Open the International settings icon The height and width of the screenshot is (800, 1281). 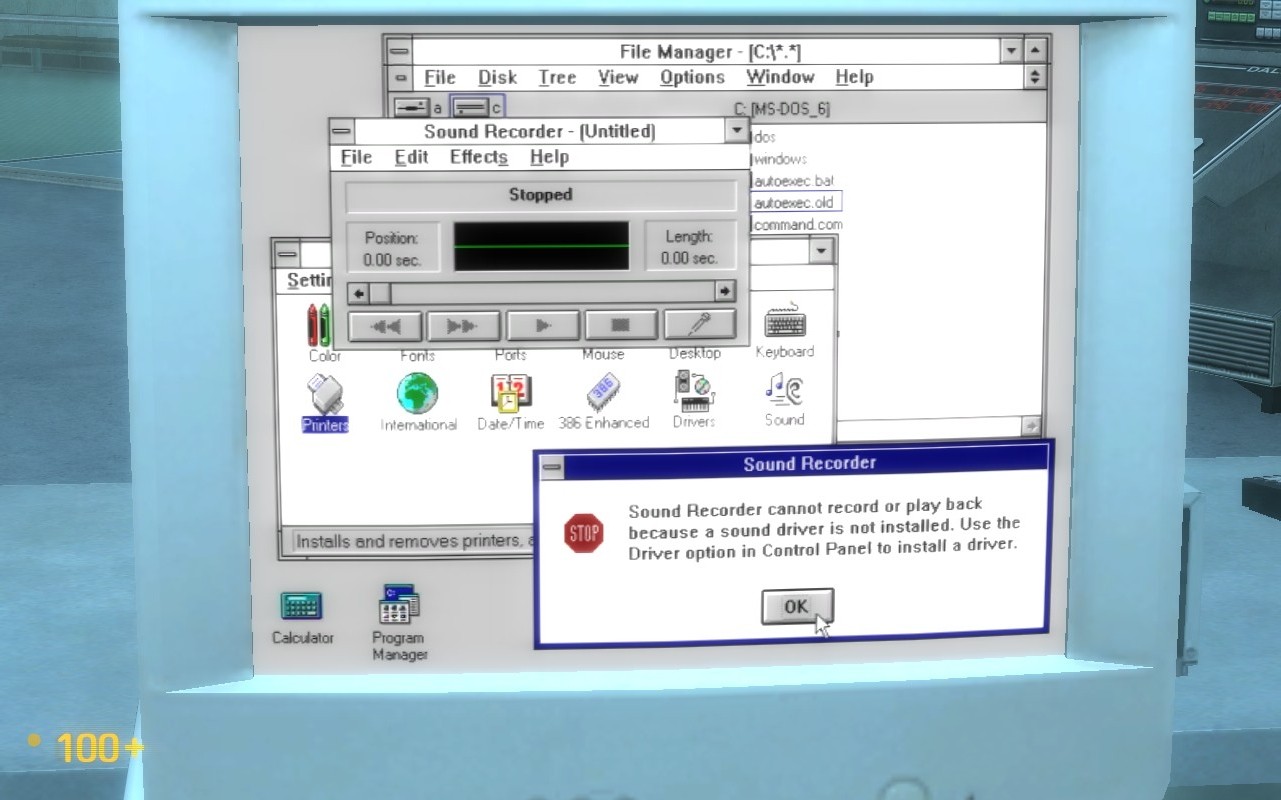[x=417, y=394]
